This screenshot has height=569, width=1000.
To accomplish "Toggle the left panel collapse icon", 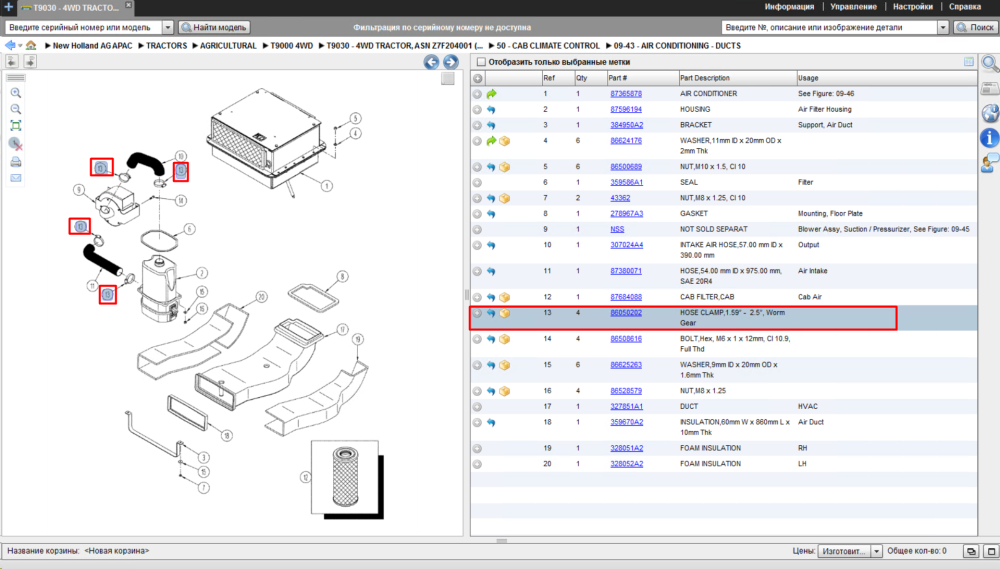I will [x=11, y=61].
